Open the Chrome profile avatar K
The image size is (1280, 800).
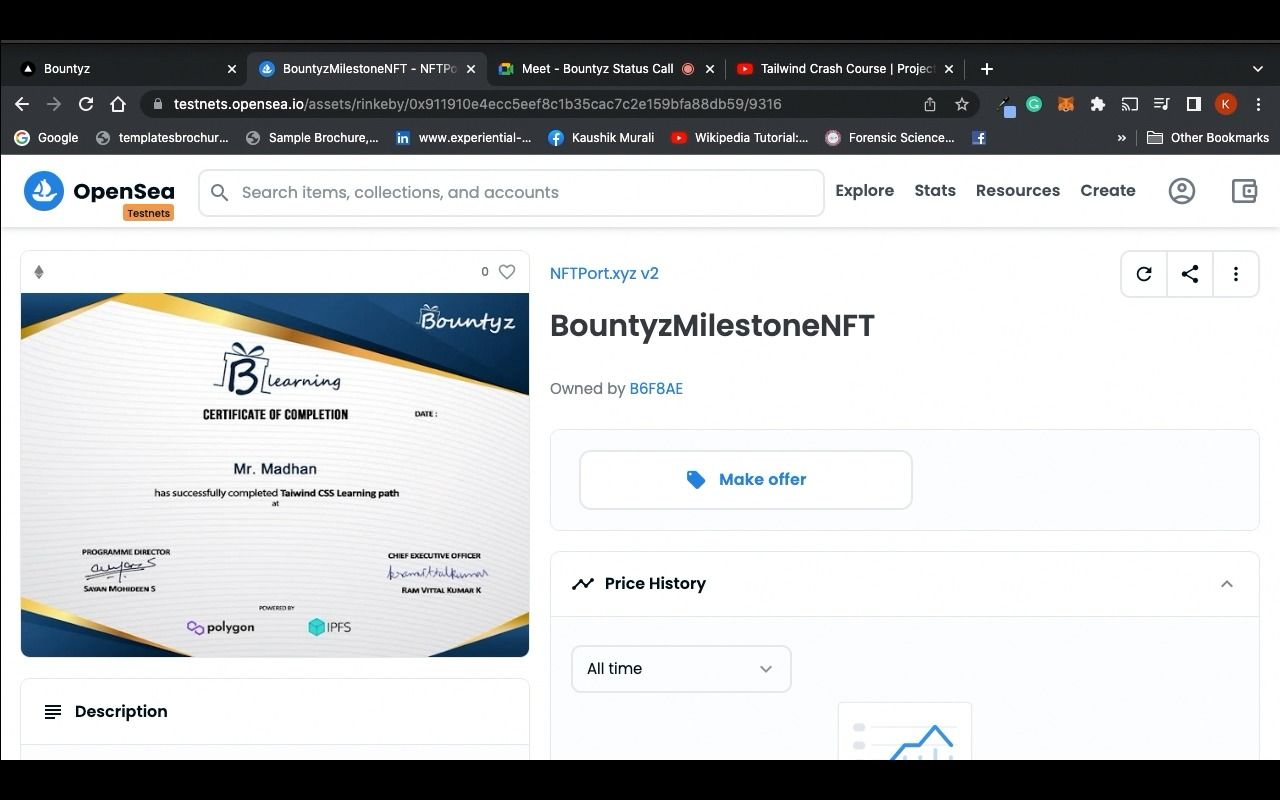pos(1226,104)
